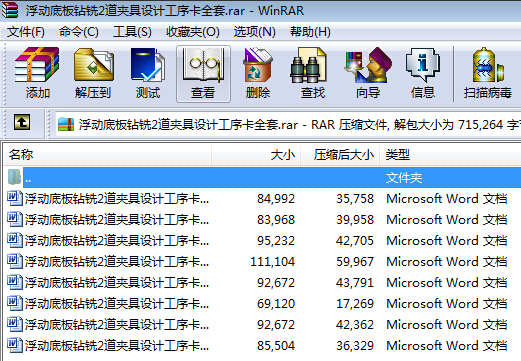Open the 工具(S) menu
The width and height of the screenshot is (521, 361).
coord(132,32)
